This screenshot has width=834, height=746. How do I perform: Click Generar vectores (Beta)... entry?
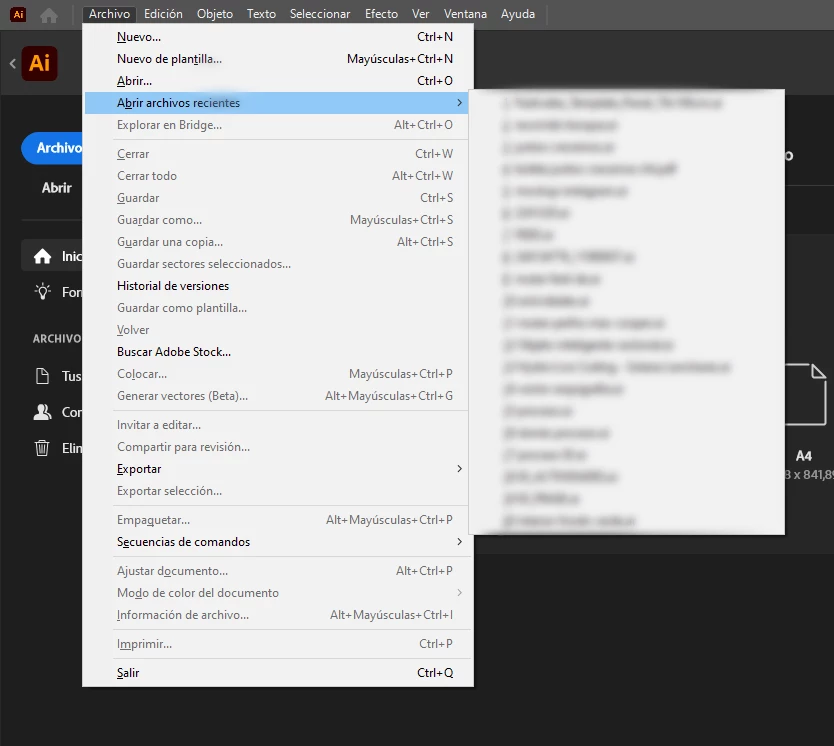(277, 396)
